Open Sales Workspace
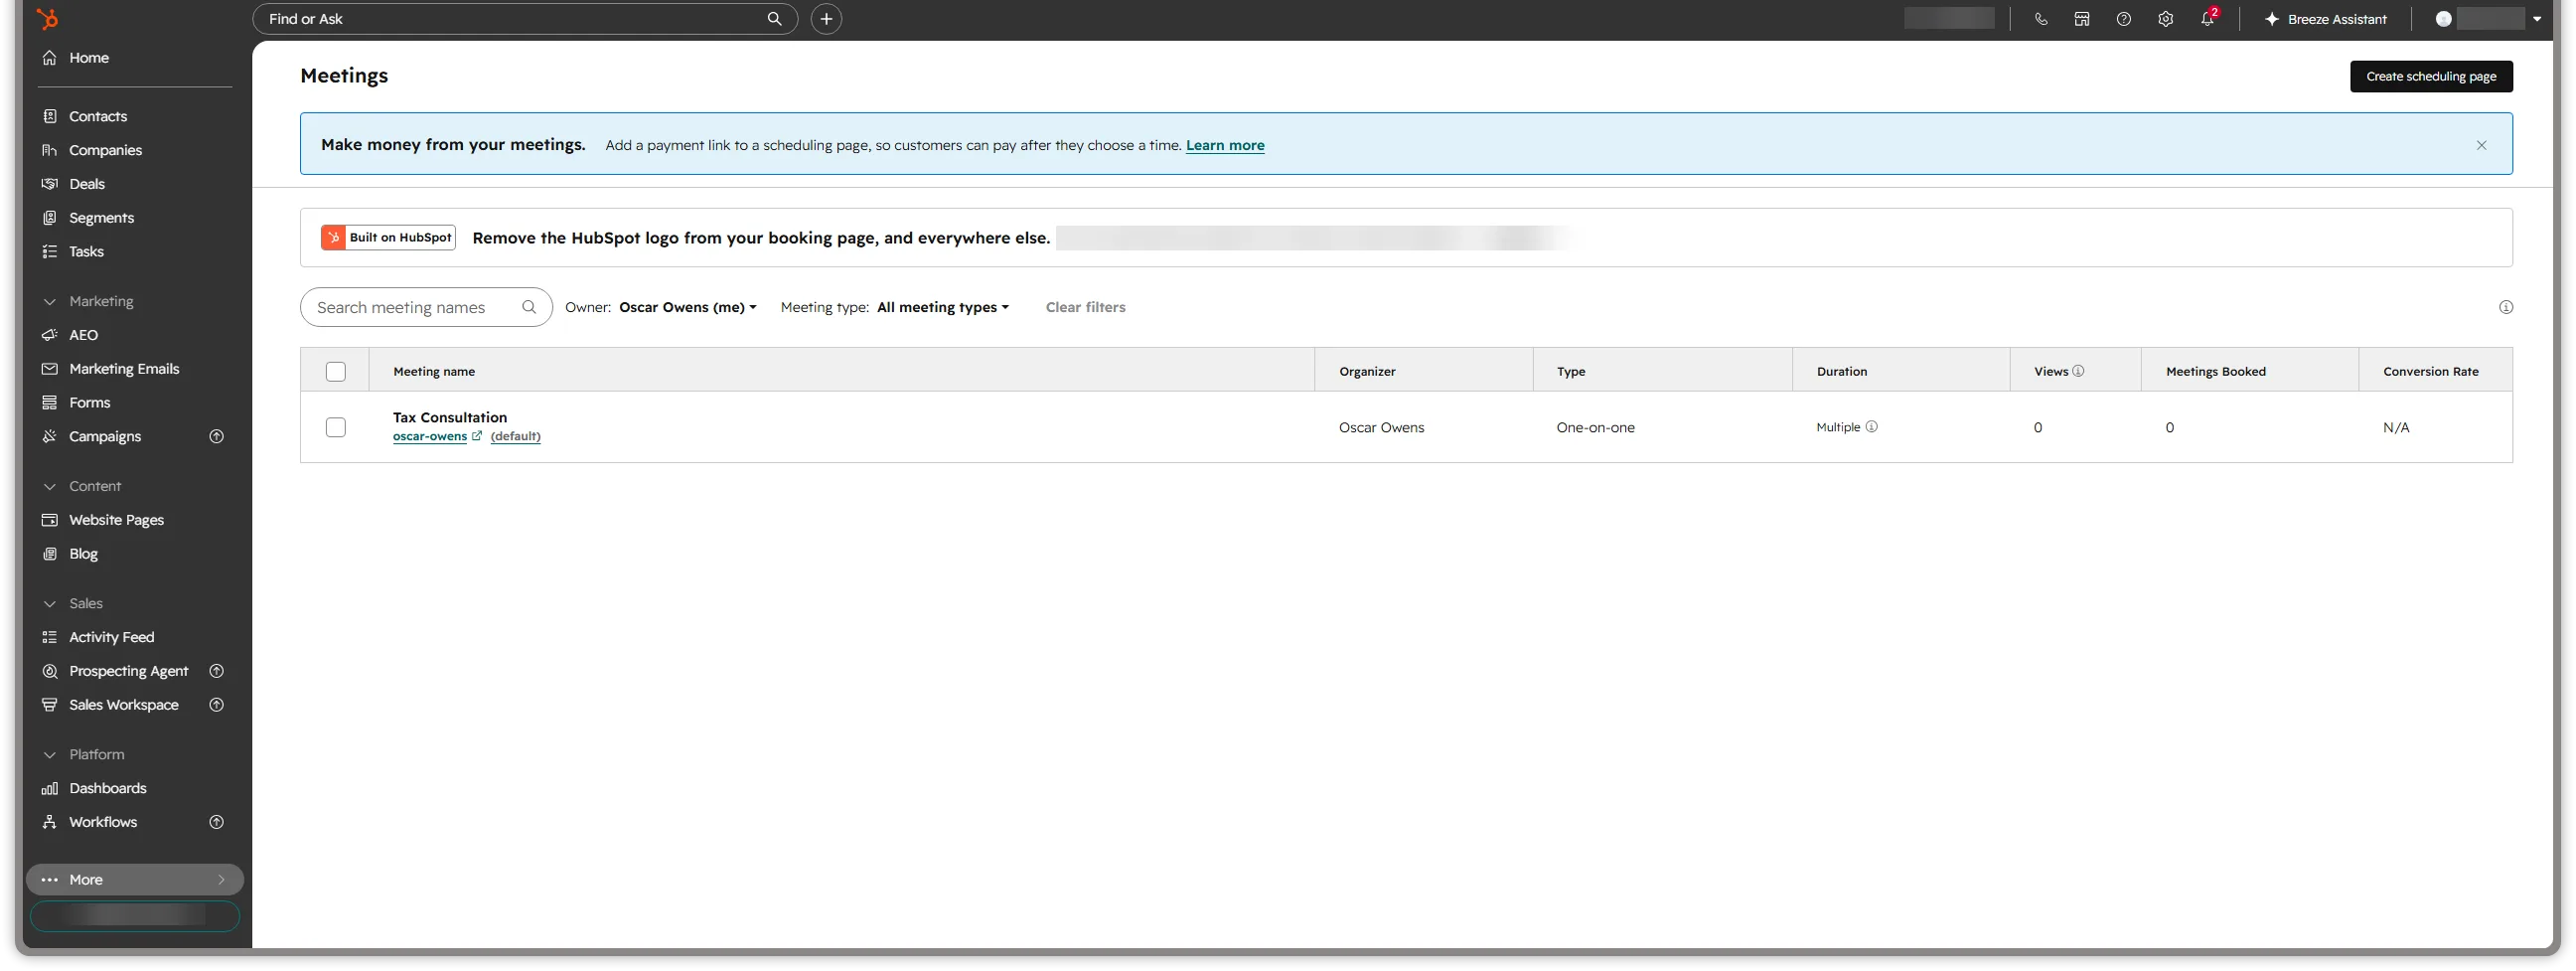The height and width of the screenshot is (971, 2576). (123, 706)
